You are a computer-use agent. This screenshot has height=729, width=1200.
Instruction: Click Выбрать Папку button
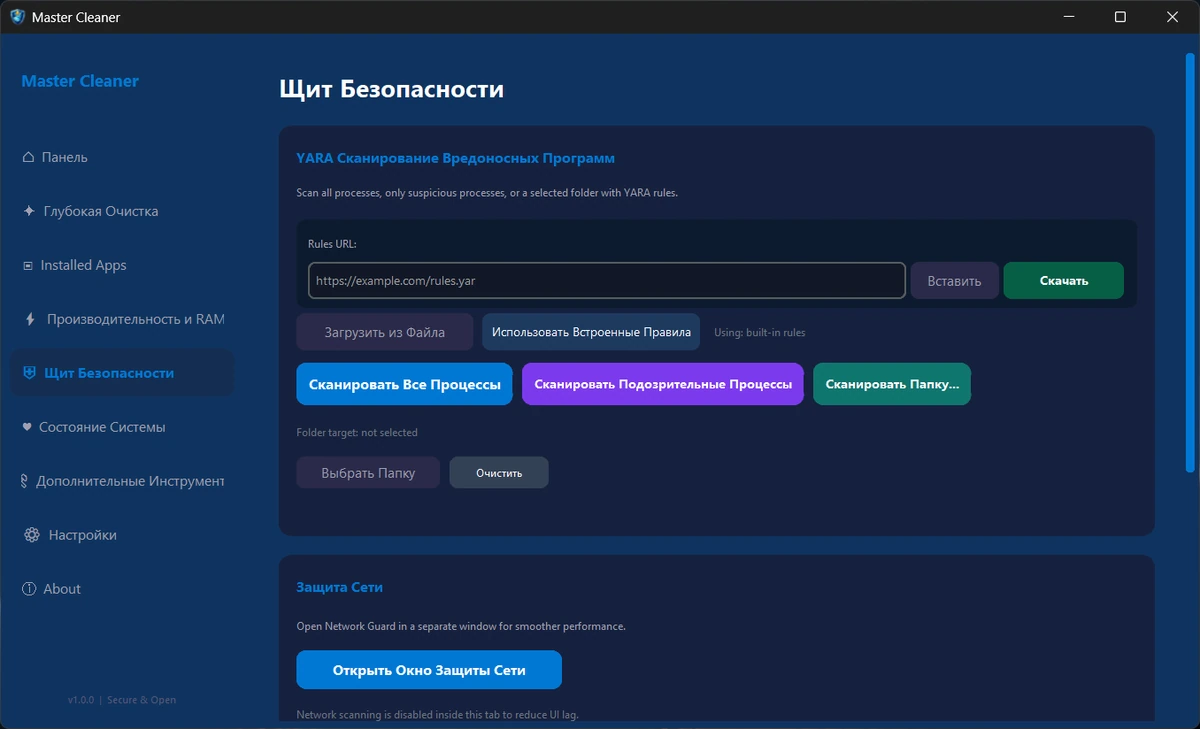point(368,472)
